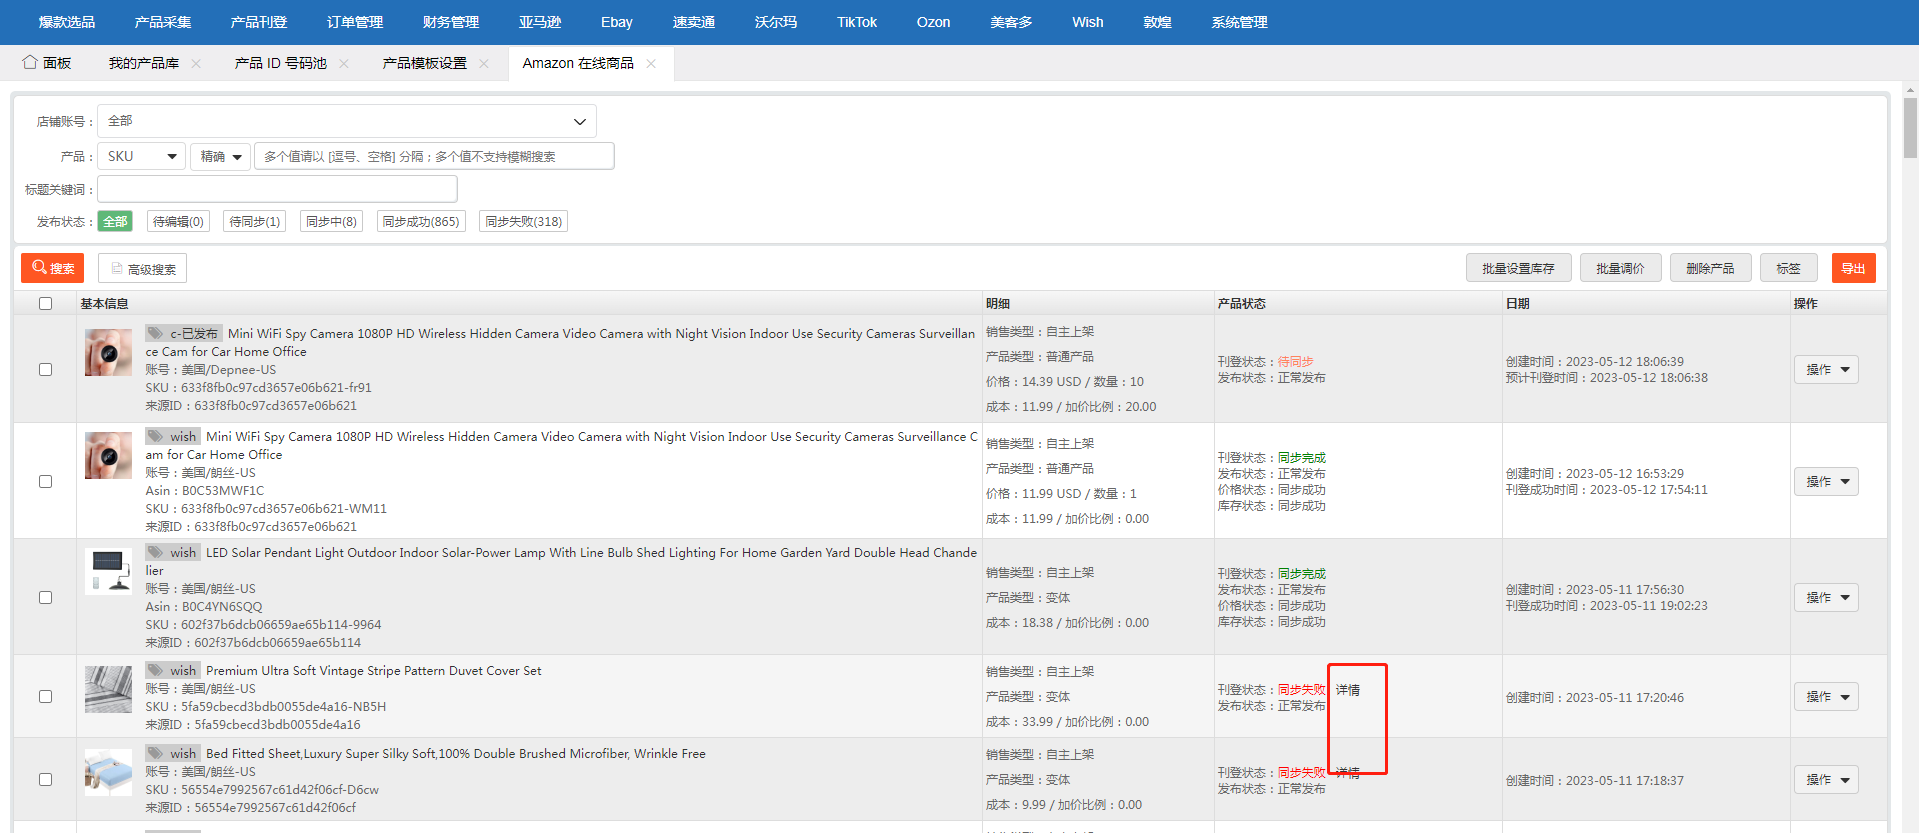Viewport: 1919px width, 833px height.
Task: Open 操作 dropdown for Depnee-US row
Action: 1826,370
